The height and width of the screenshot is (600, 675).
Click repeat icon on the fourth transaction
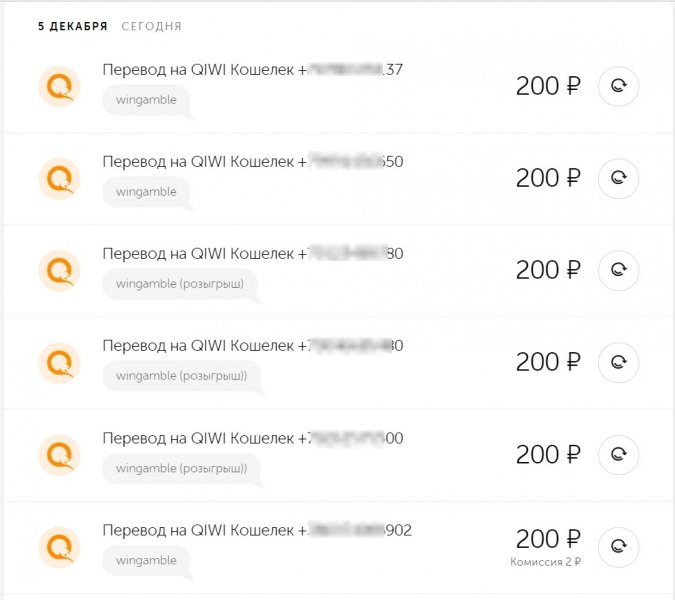[x=618, y=362]
